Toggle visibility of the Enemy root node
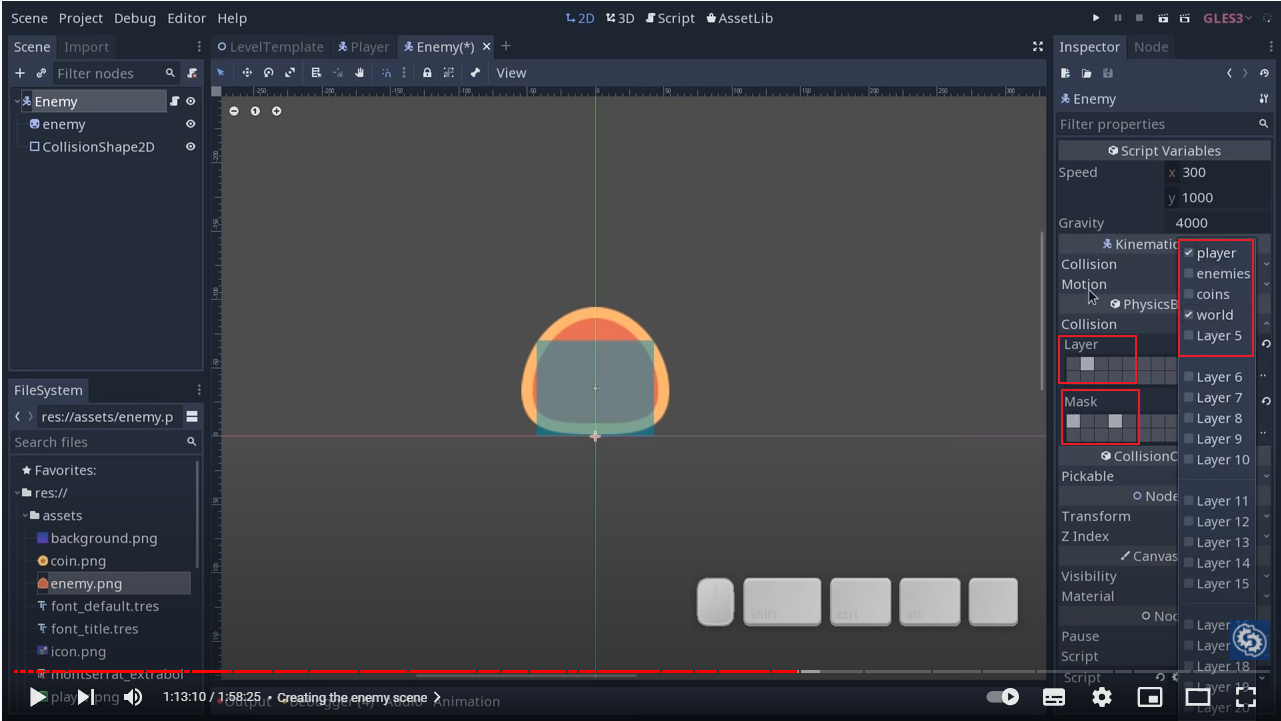 191,101
